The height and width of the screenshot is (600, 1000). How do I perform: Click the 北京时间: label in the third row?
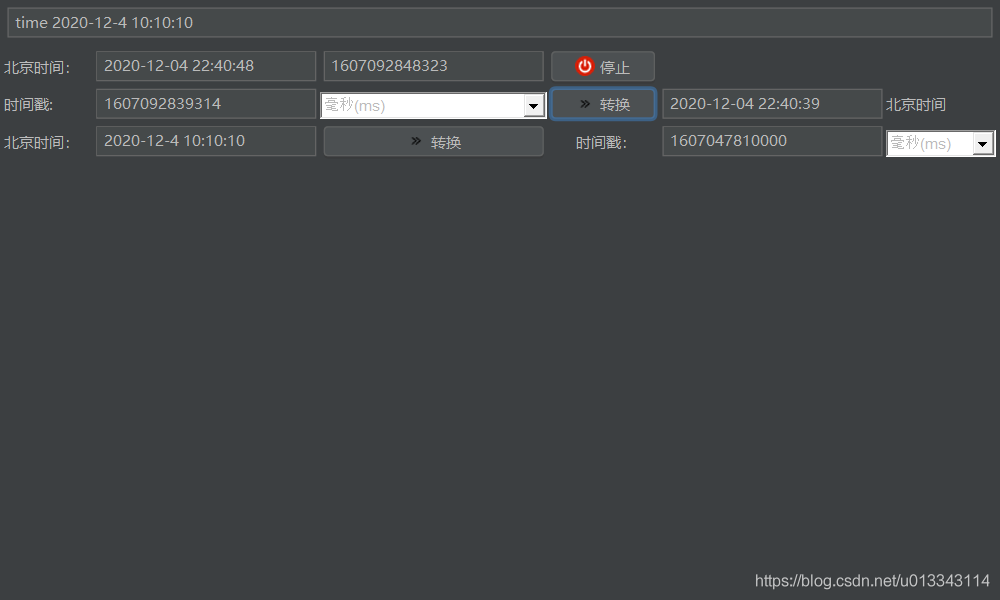tap(37, 143)
